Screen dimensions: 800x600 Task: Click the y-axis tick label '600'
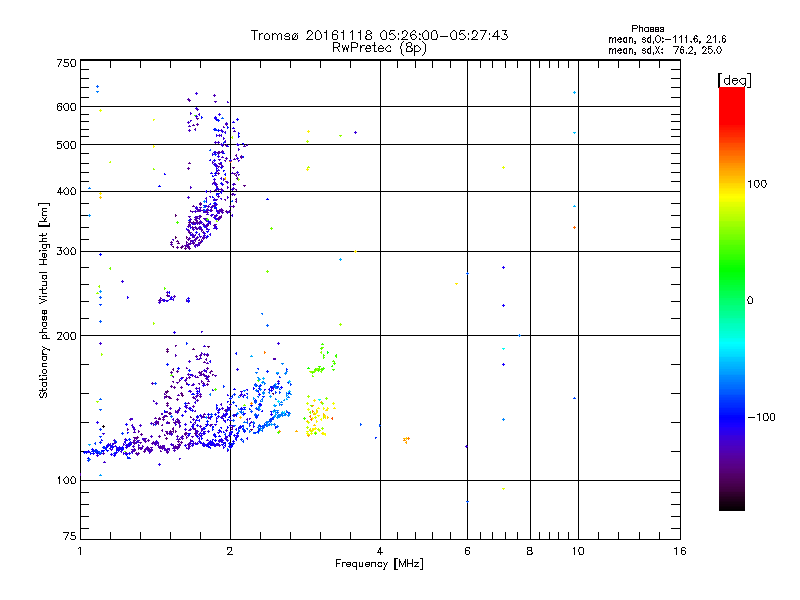(66, 107)
